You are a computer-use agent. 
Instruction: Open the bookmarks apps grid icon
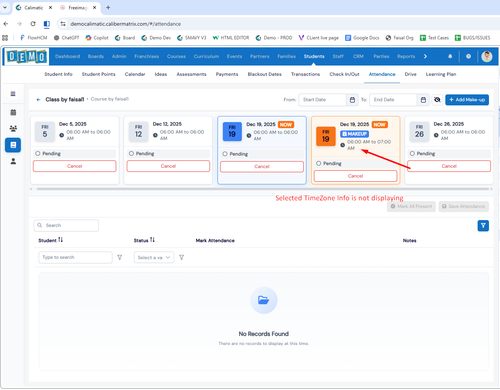click(x=5, y=38)
